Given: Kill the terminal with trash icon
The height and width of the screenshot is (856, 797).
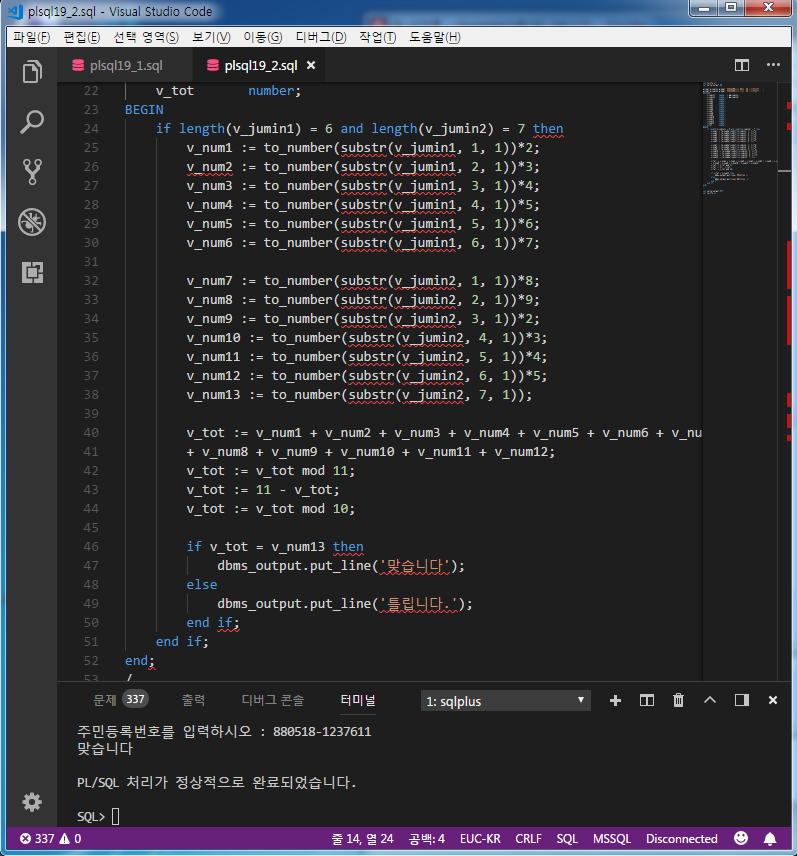Looking at the screenshot, I should click(x=678, y=700).
